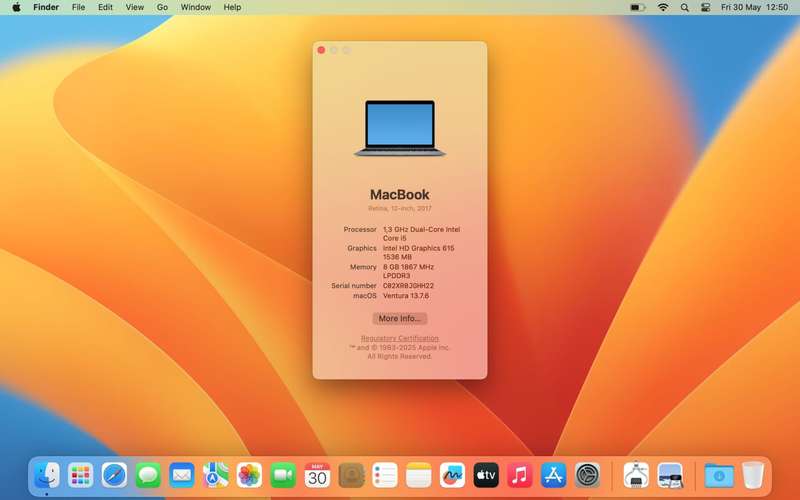Open System Information in the Dock
800x500 pixels.
(x=636, y=476)
